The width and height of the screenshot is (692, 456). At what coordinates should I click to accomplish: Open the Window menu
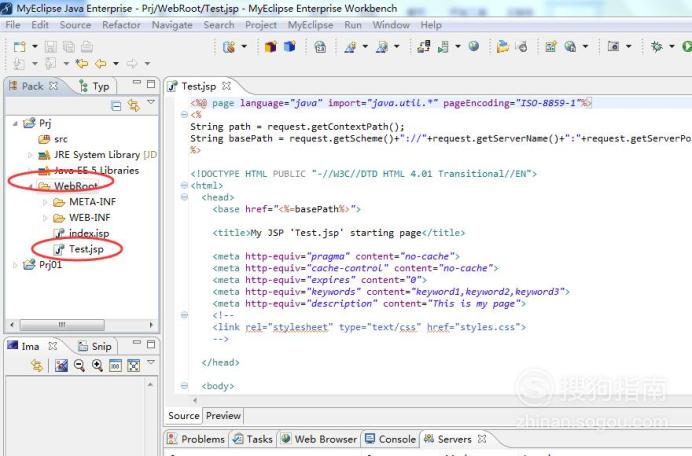[x=391, y=25]
